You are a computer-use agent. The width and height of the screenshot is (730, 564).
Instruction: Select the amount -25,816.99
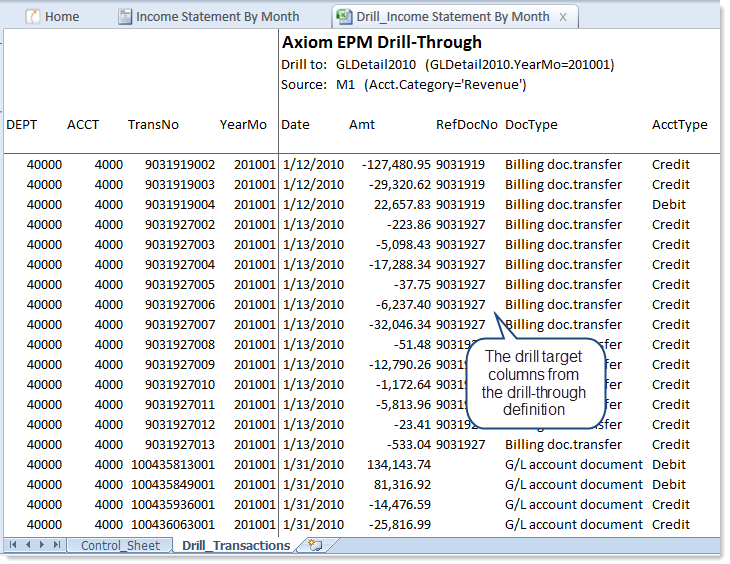click(x=399, y=525)
